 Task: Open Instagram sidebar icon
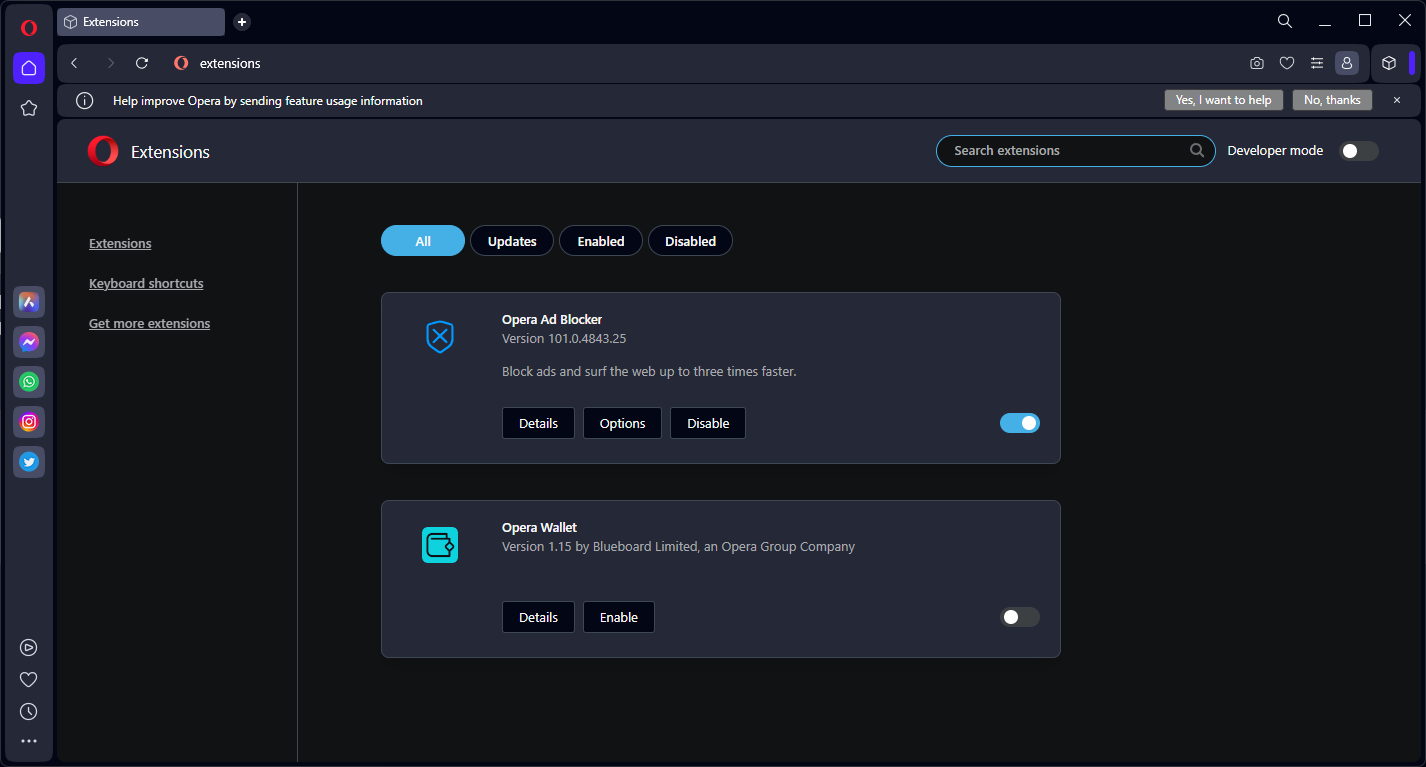29,422
